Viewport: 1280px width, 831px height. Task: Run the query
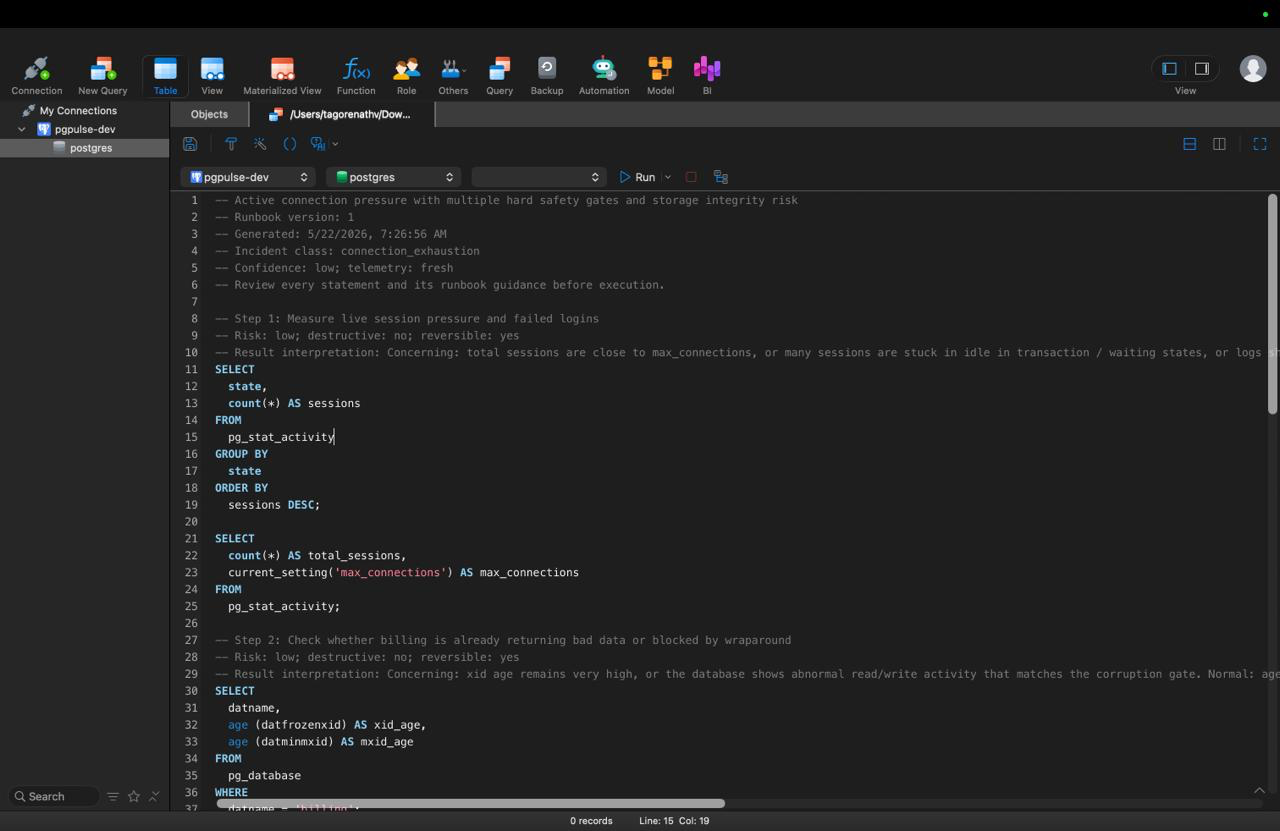point(637,177)
